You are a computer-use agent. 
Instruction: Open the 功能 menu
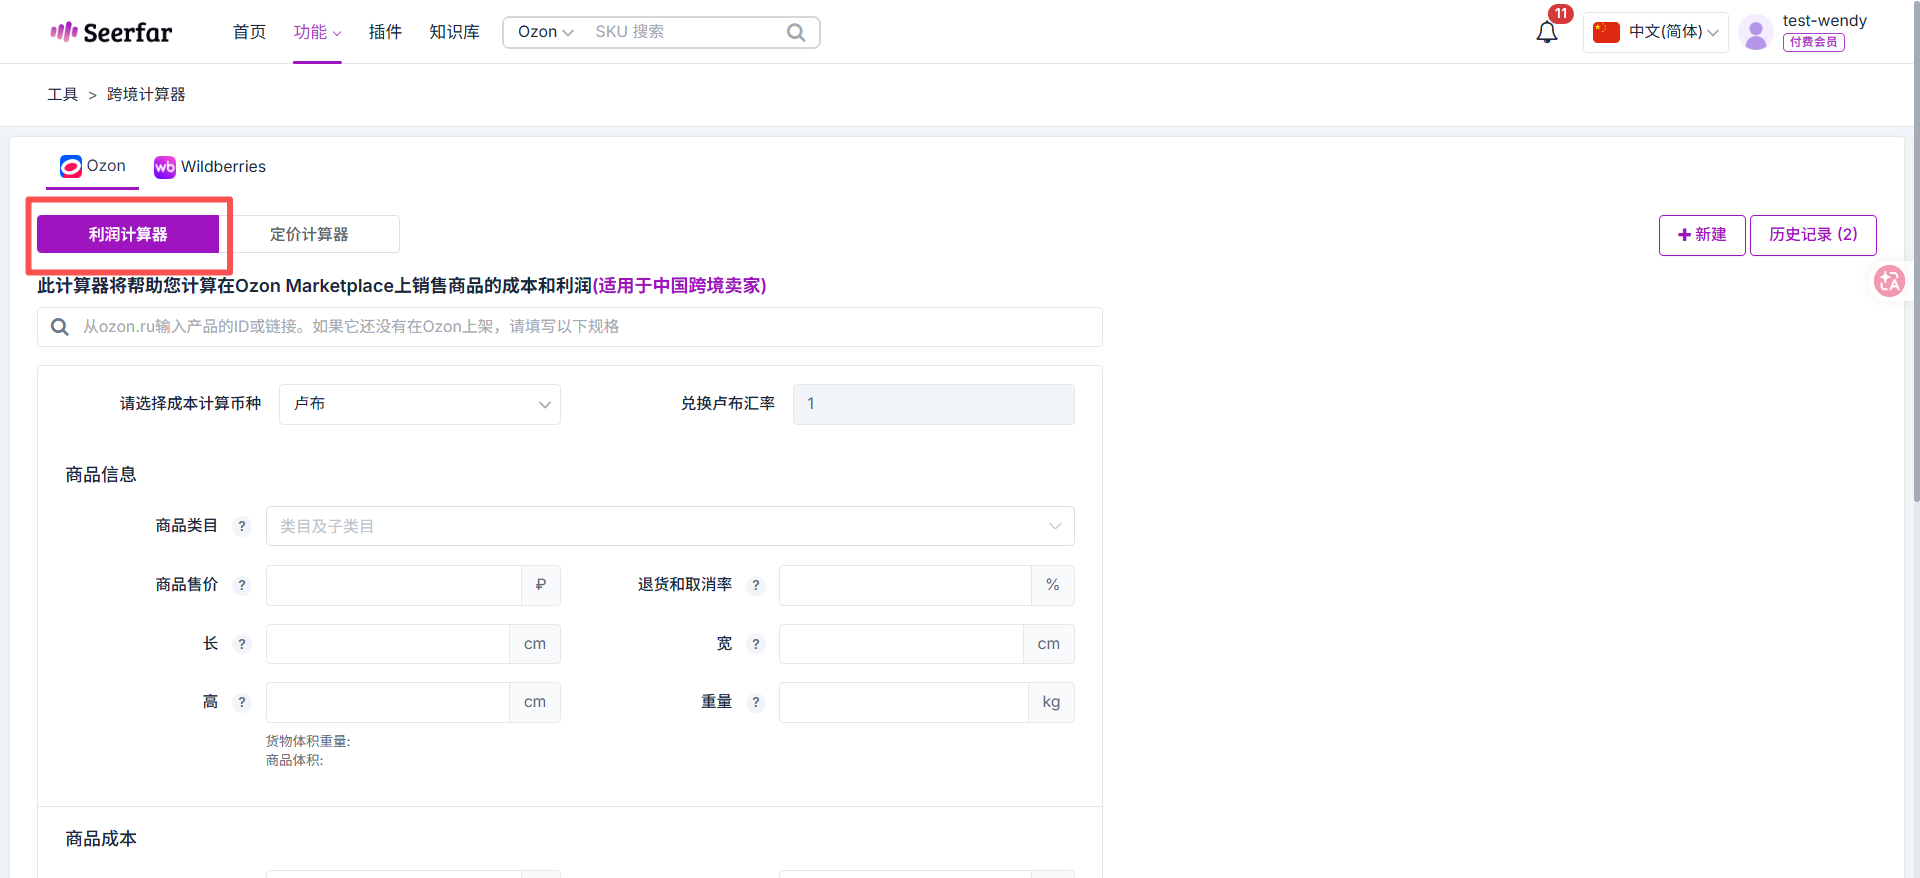pos(316,32)
